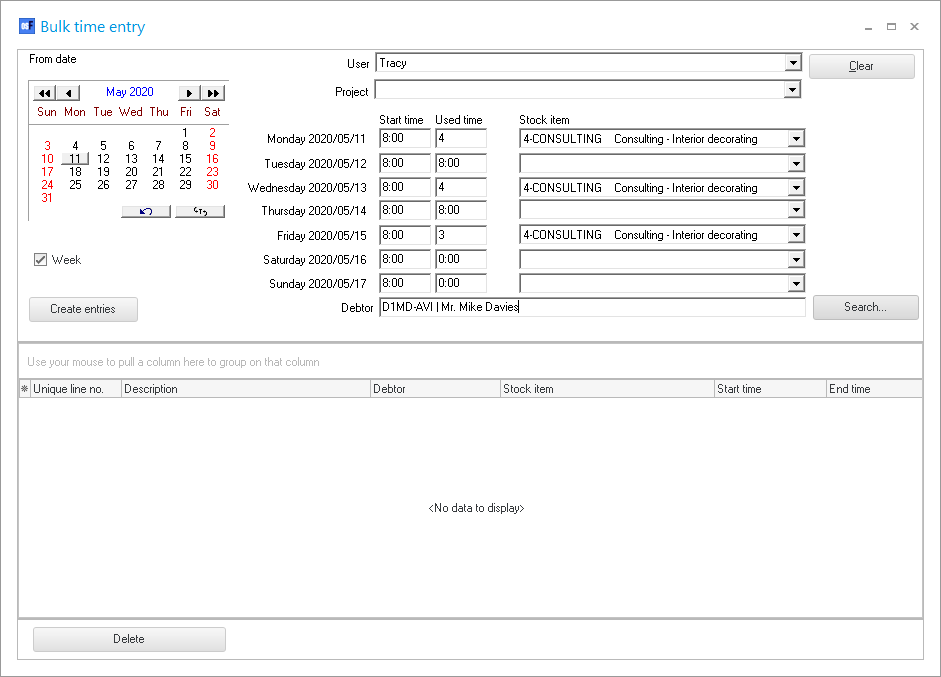941x677 pixels.
Task: Open the User dropdown list
Action: click(x=793, y=63)
